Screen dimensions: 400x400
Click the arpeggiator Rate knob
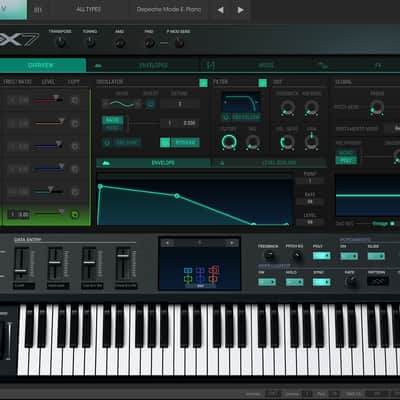click(x=351, y=282)
